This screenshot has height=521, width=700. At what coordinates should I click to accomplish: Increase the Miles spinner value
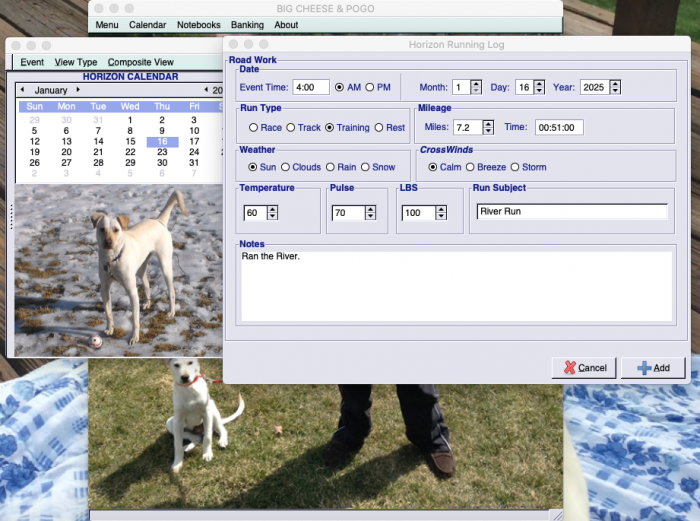pyautogui.click(x=488, y=123)
